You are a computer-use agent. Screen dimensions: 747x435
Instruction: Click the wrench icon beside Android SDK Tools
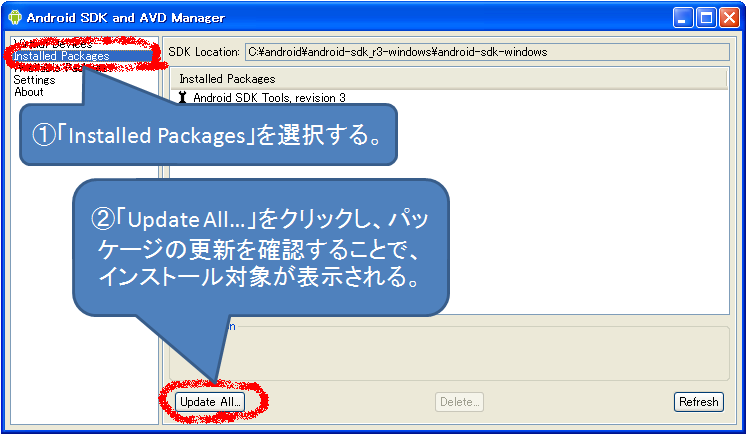pos(182,97)
